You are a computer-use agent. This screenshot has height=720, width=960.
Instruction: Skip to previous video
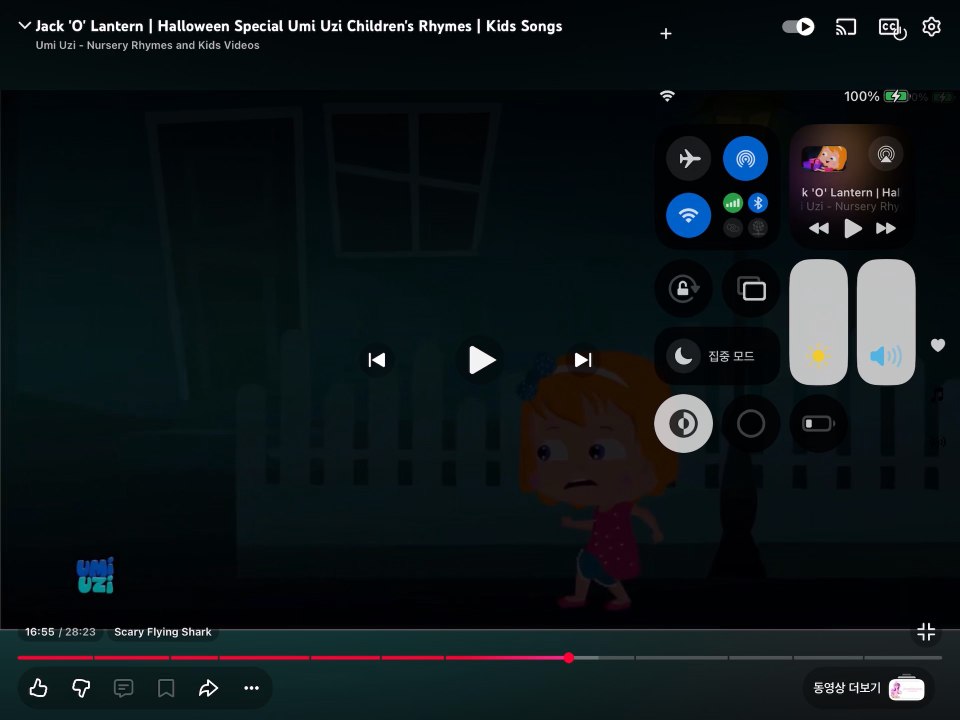(377, 360)
